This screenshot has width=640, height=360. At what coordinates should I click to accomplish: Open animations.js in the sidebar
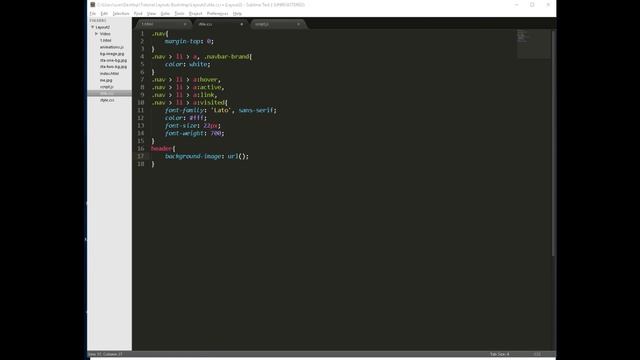tap(111, 47)
